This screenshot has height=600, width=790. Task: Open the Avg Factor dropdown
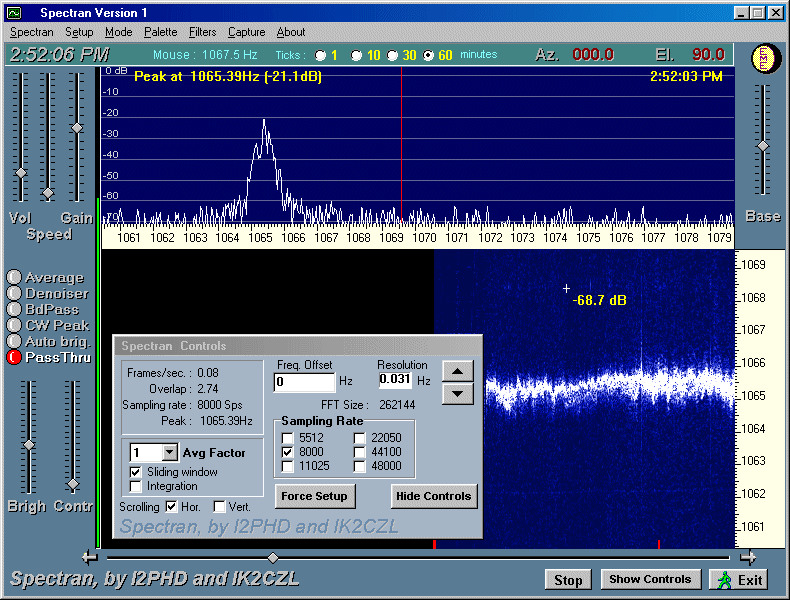170,452
